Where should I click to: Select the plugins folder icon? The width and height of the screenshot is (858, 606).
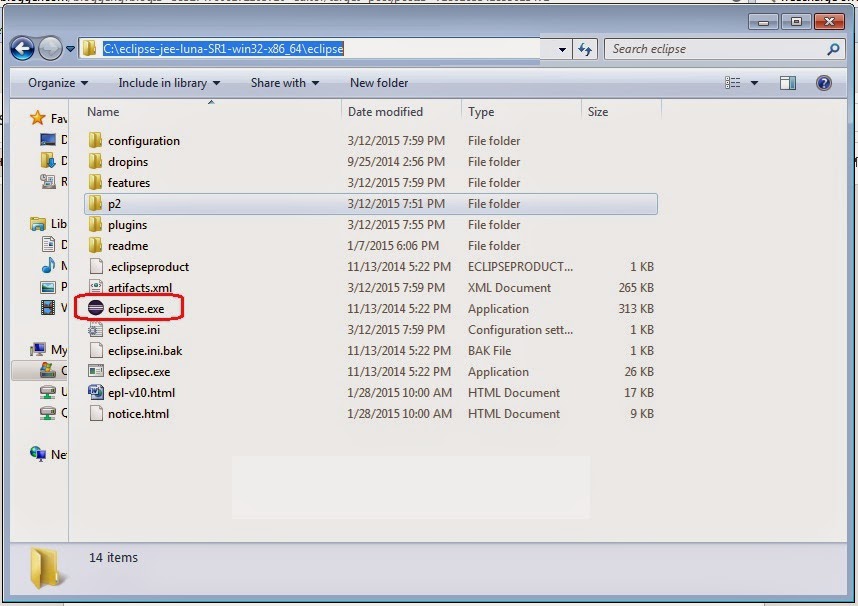click(95, 224)
